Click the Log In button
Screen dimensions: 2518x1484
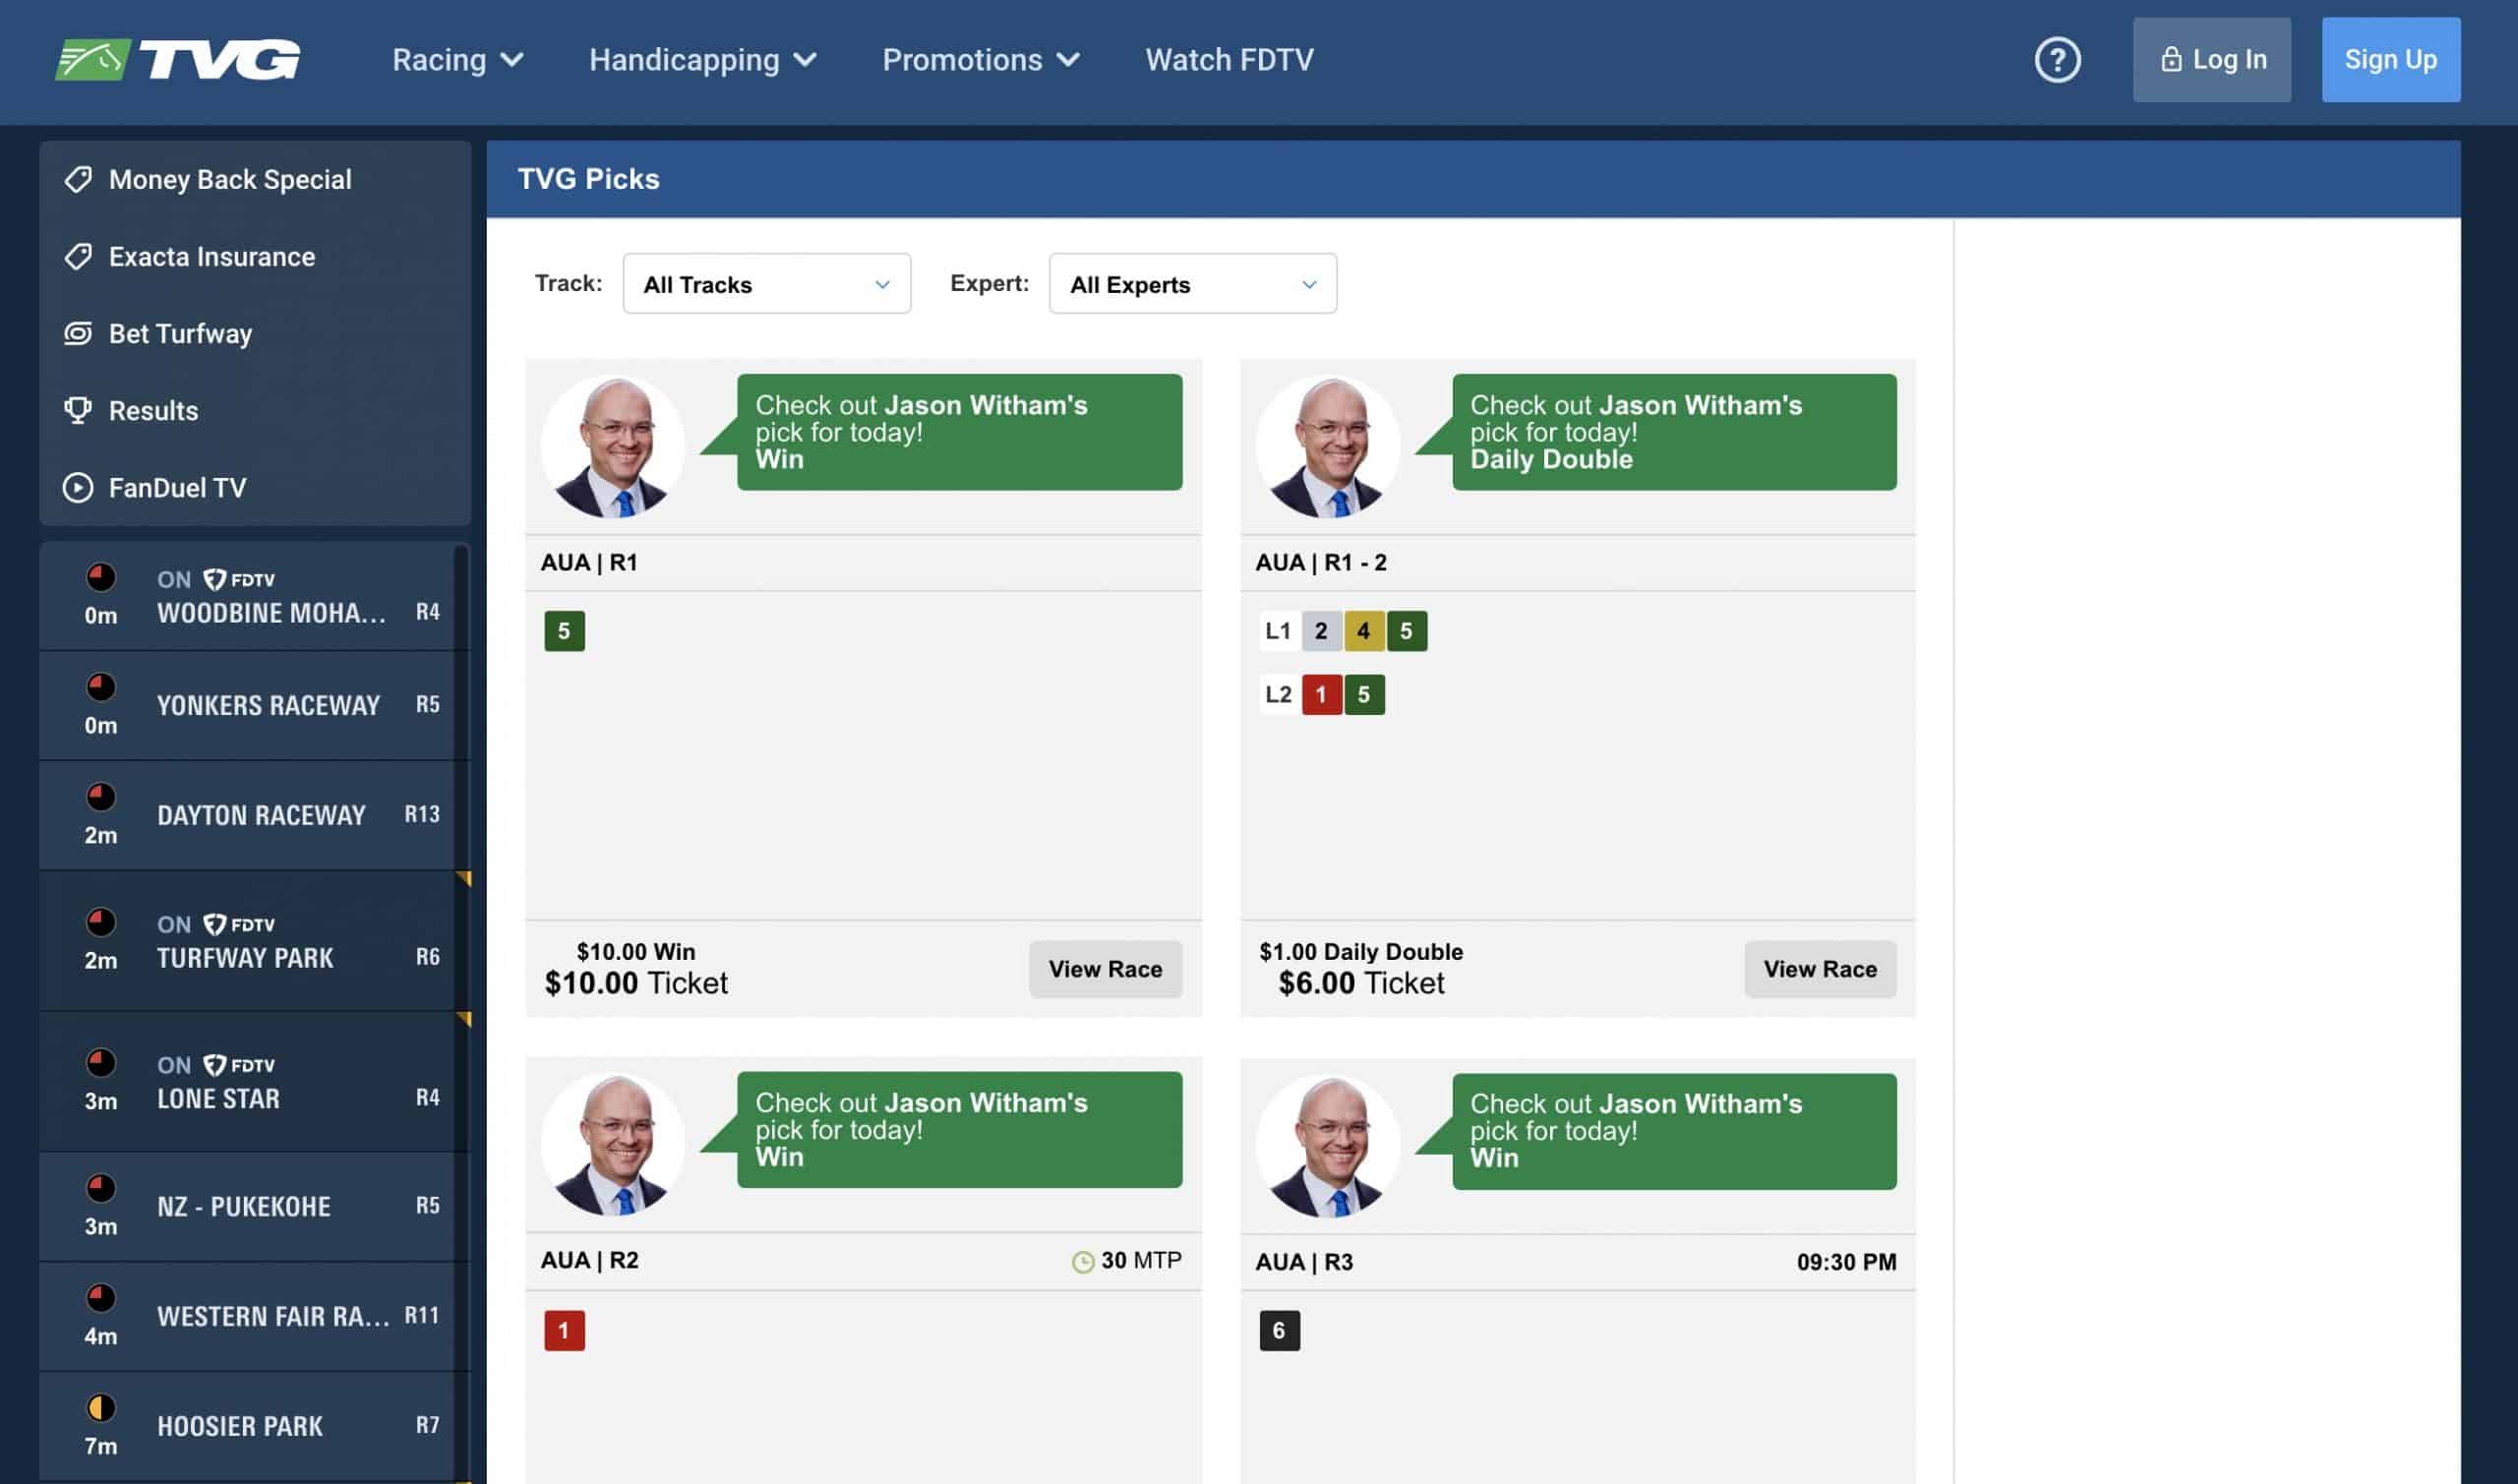2210,60
